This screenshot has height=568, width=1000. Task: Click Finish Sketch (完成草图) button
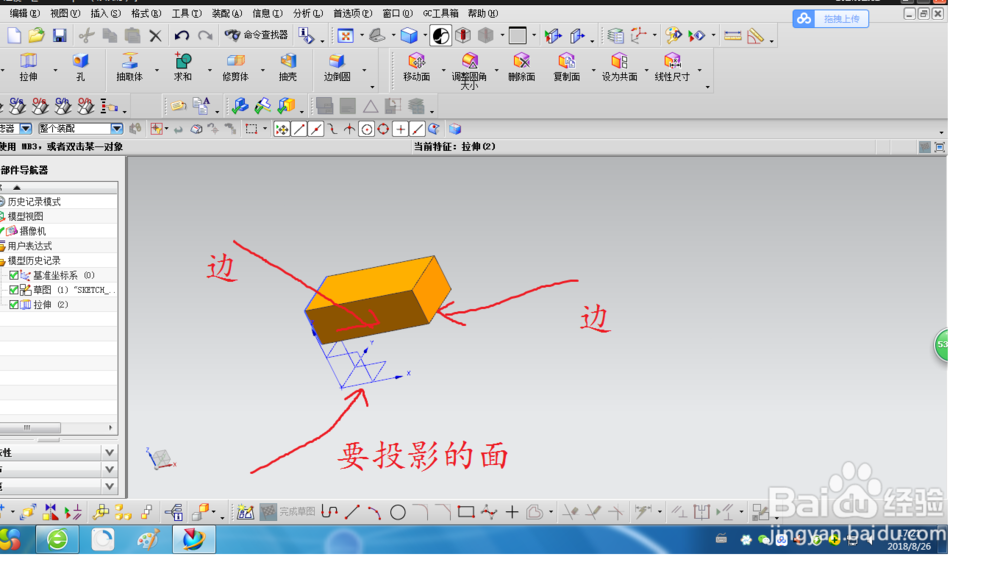[288, 511]
